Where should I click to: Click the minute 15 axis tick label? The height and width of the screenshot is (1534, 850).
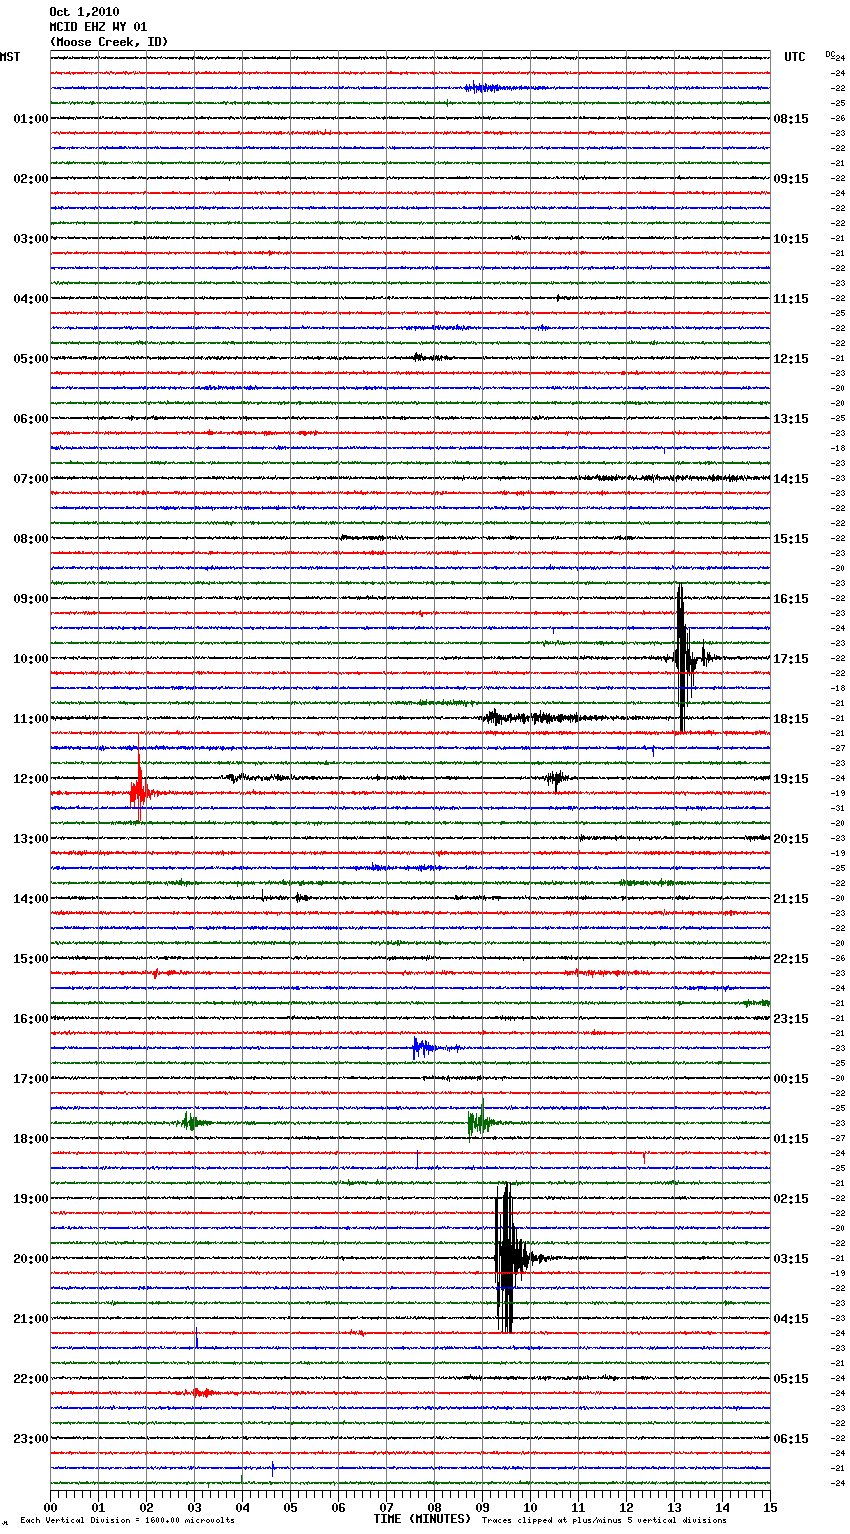point(770,1507)
